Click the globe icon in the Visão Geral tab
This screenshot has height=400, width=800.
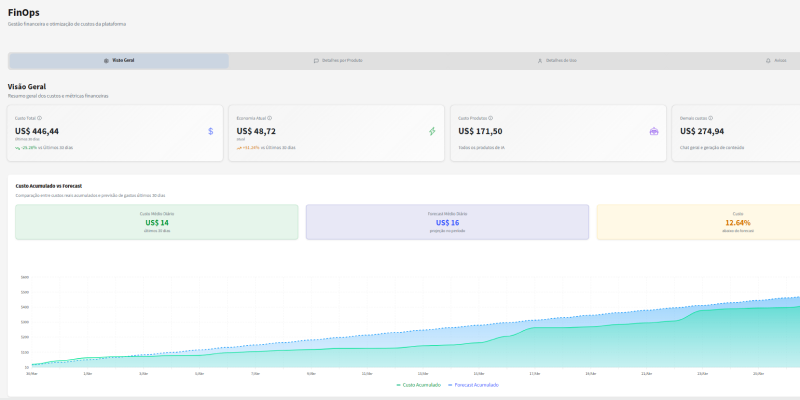(106, 61)
